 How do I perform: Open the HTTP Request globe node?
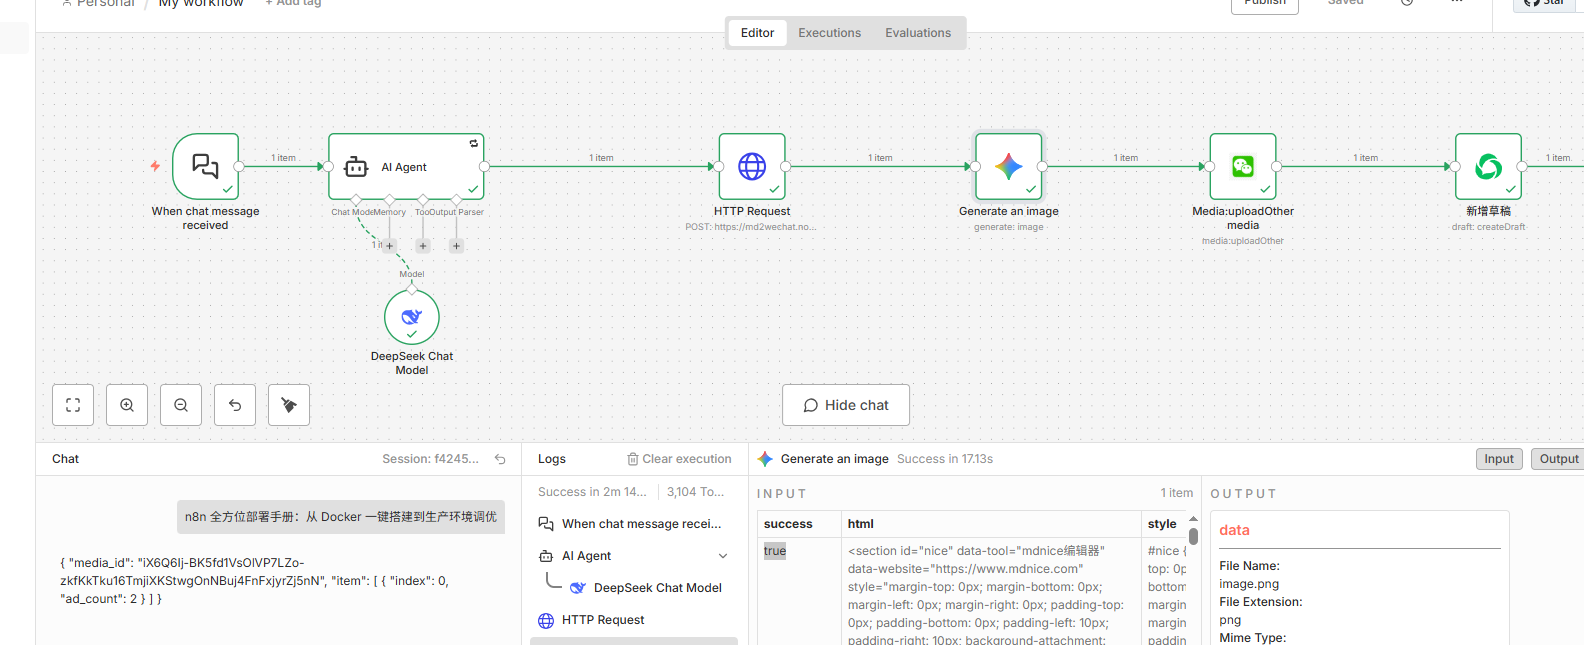pyautogui.click(x=752, y=166)
